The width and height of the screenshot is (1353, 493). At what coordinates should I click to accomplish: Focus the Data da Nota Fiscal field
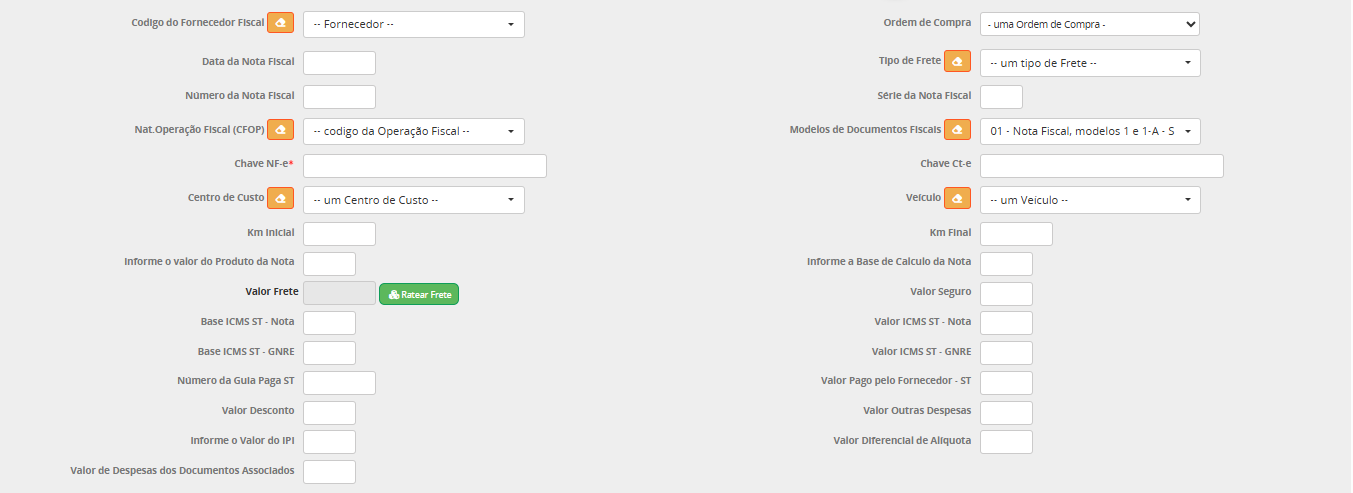tap(339, 63)
